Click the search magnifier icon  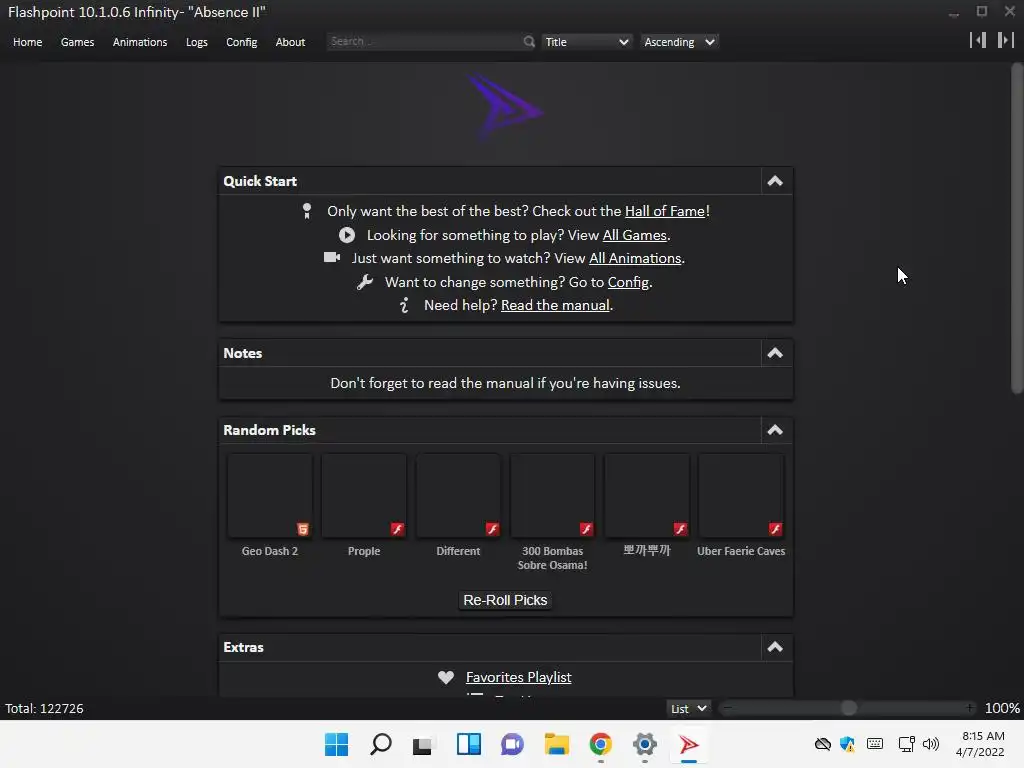tap(528, 42)
